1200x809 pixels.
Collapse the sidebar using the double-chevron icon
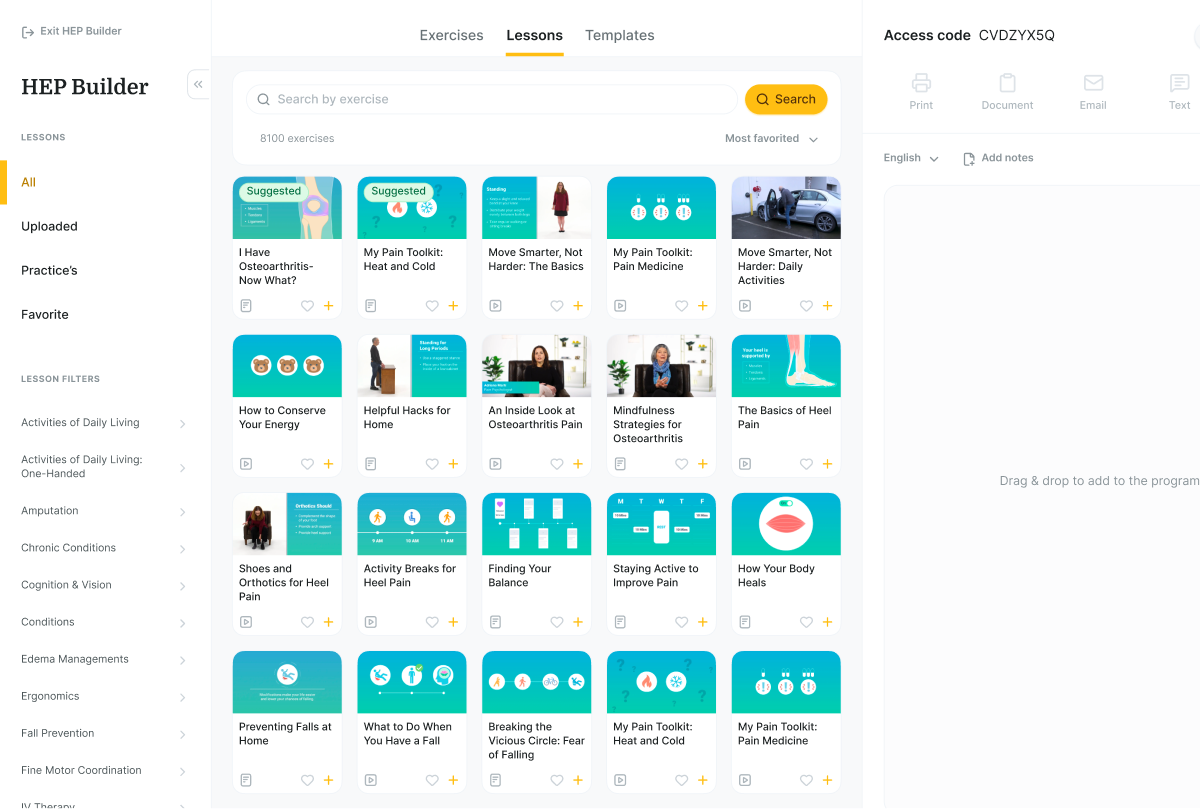pyautogui.click(x=198, y=84)
